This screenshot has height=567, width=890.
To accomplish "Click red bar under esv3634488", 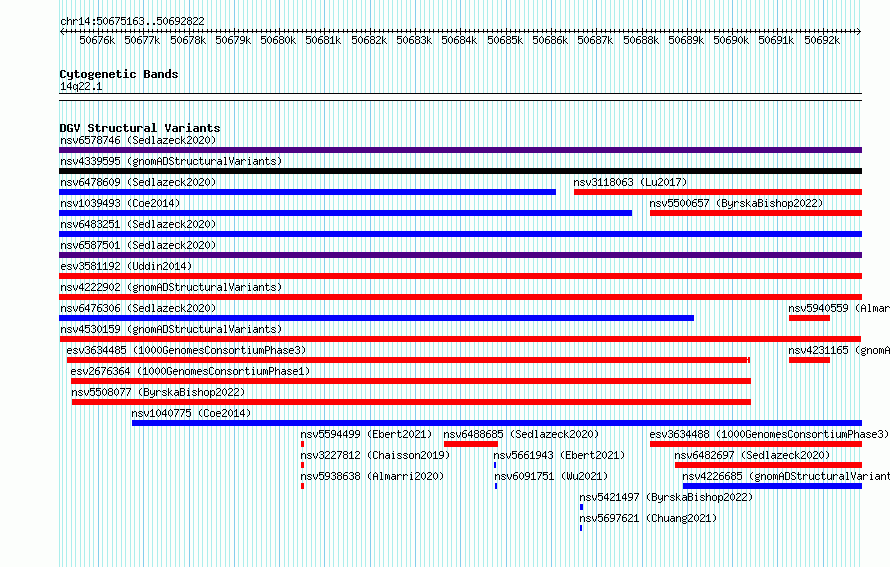I will [x=756, y=444].
